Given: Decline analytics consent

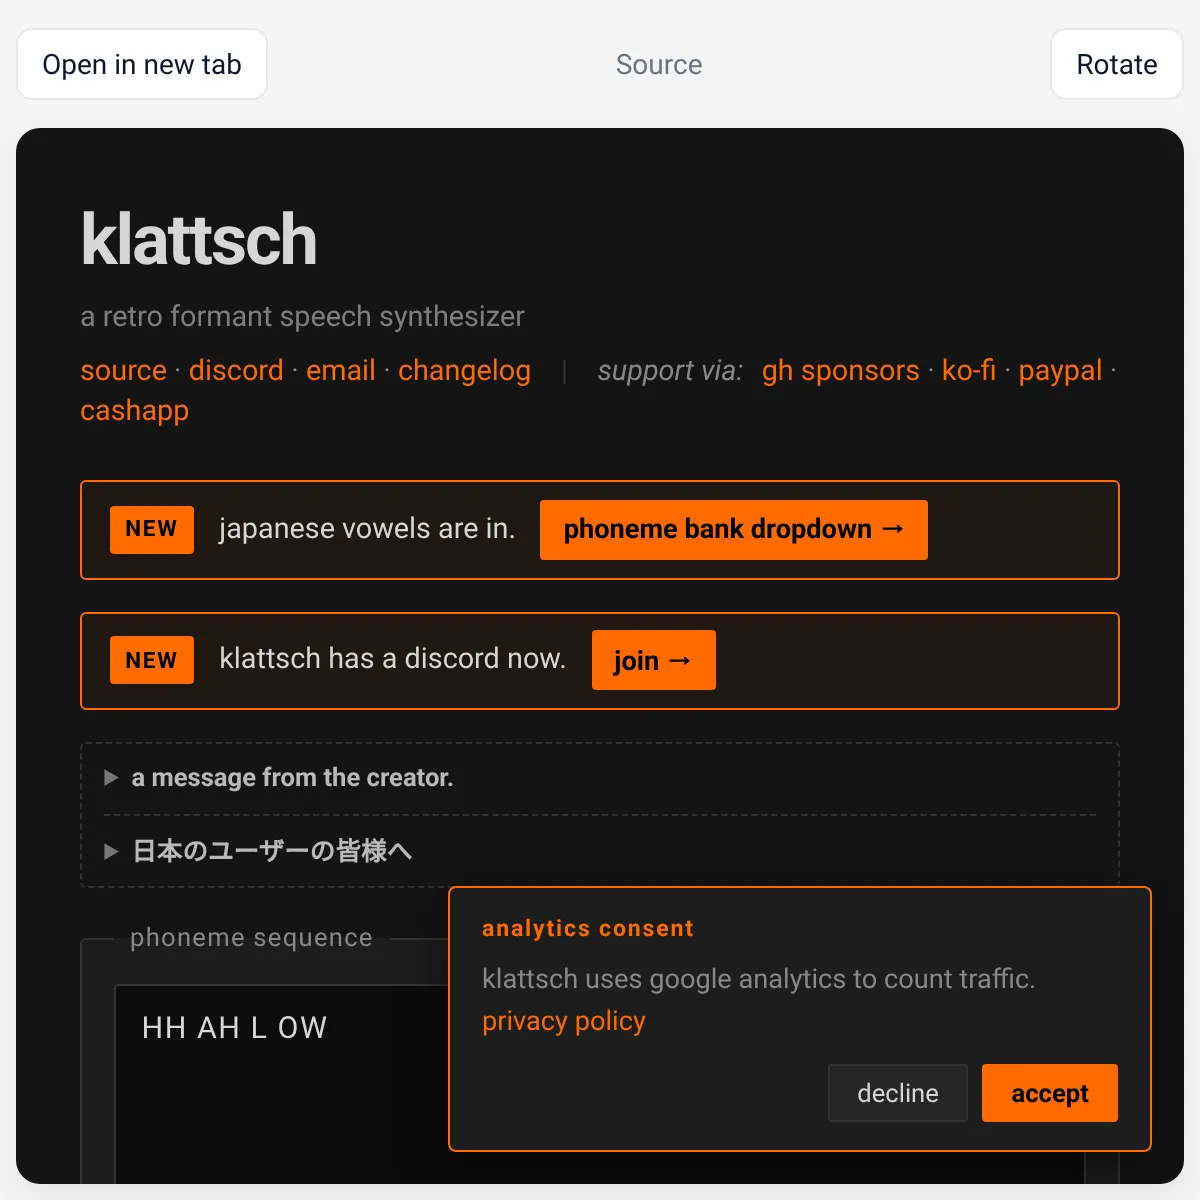Looking at the screenshot, I should 898,1093.
